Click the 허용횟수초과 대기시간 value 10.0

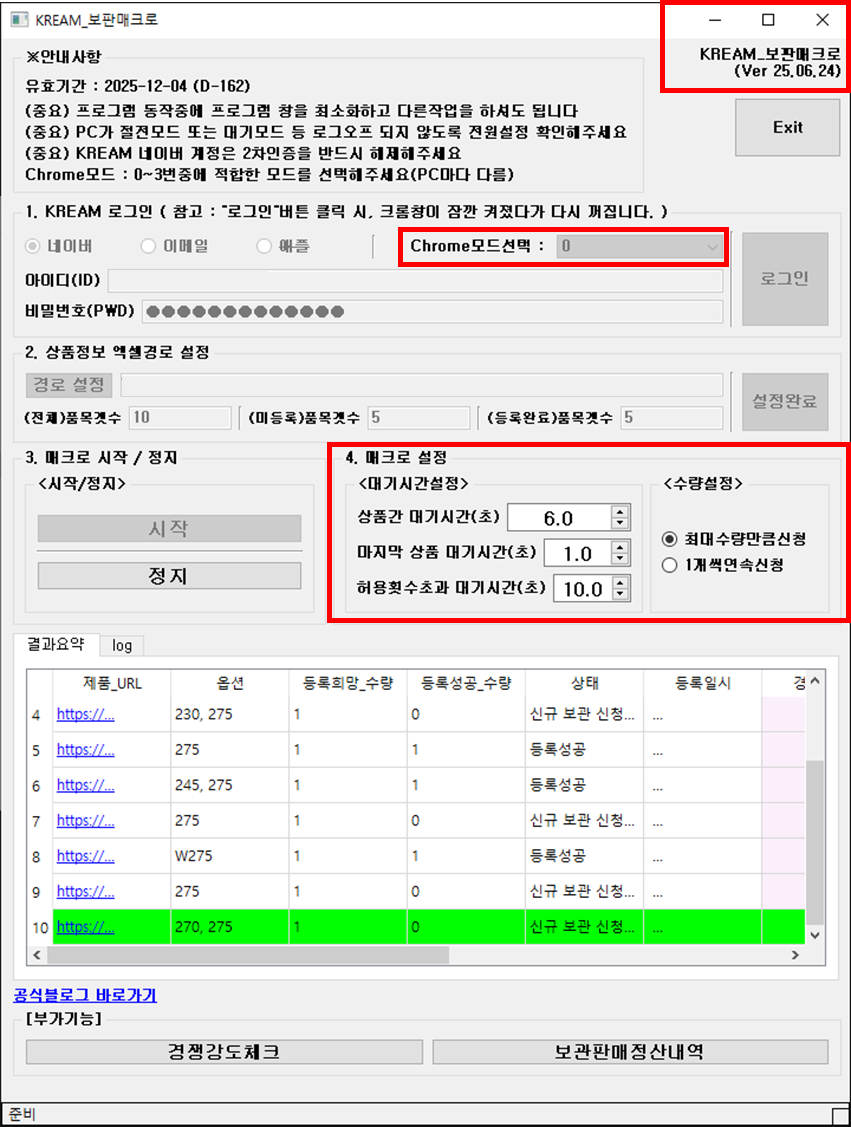click(583, 589)
